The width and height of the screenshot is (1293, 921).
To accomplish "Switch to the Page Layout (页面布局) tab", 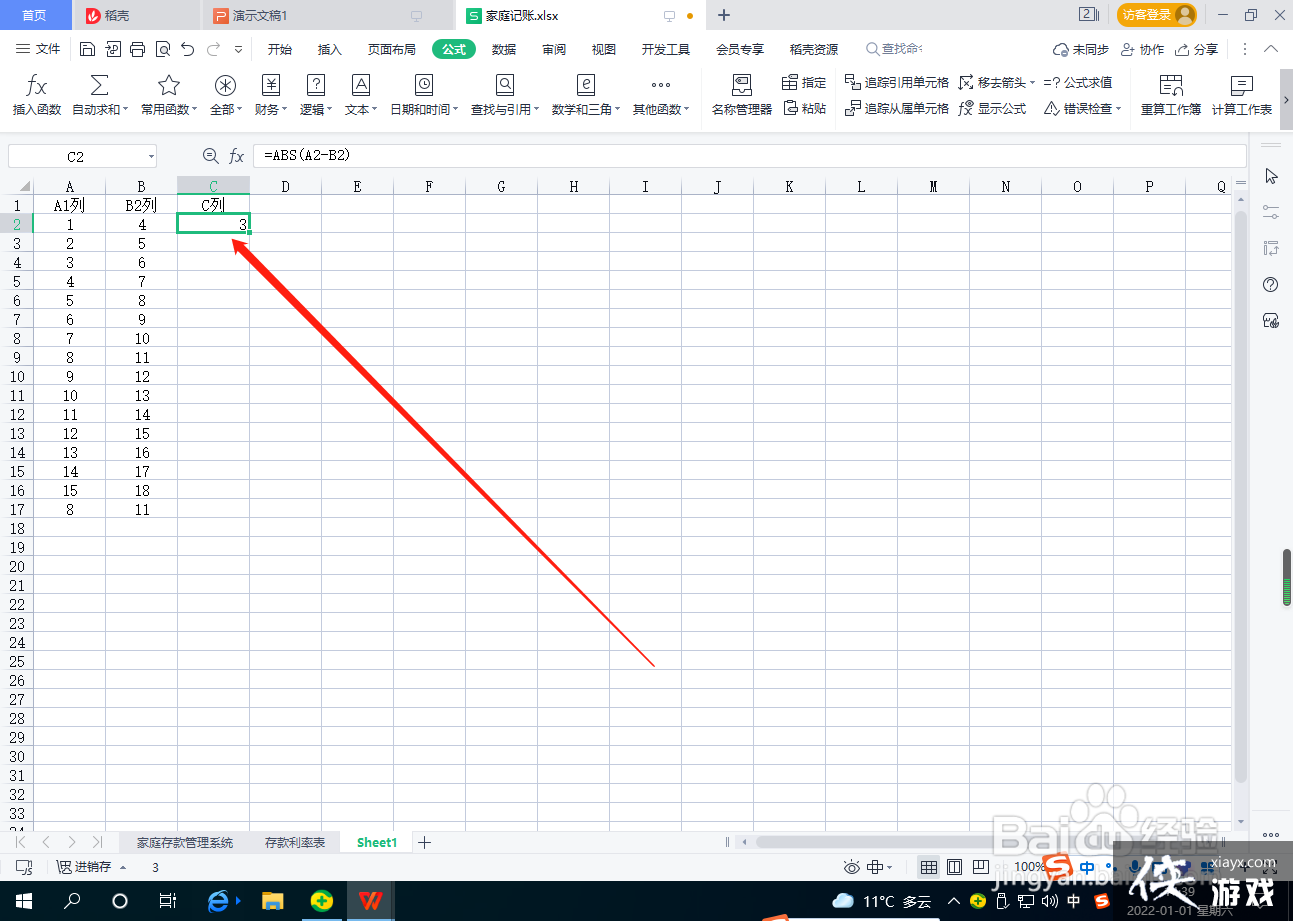I will pyautogui.click(x=391, y=49).
